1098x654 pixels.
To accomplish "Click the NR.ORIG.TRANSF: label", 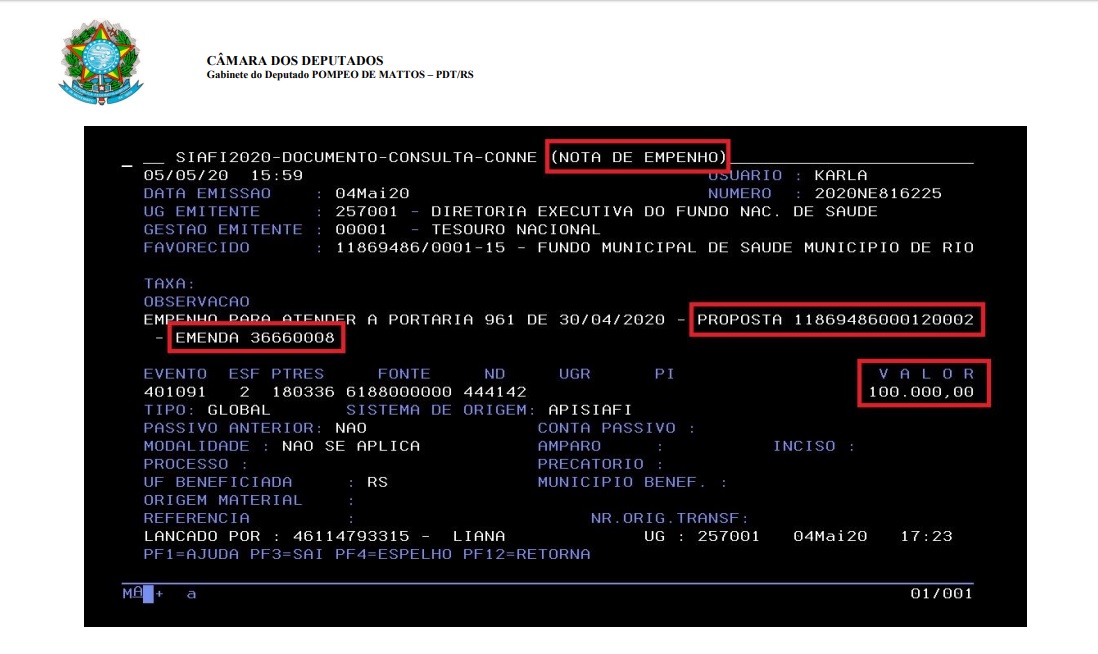I will pos(670,519).
